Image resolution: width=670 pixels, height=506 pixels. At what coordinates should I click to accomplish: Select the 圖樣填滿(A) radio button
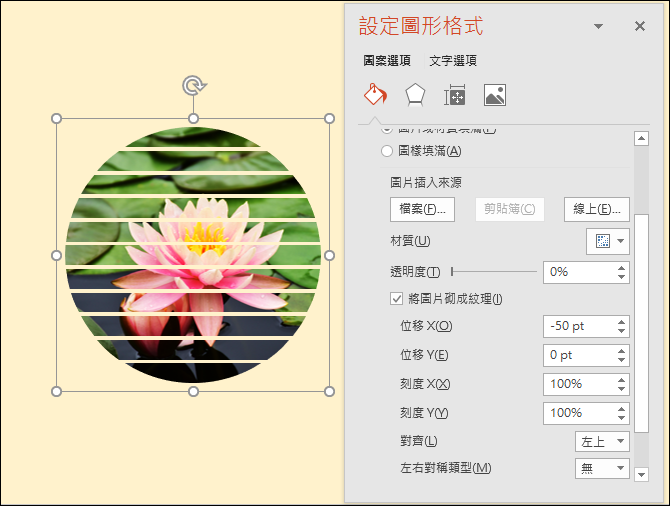tap(387, 151)
